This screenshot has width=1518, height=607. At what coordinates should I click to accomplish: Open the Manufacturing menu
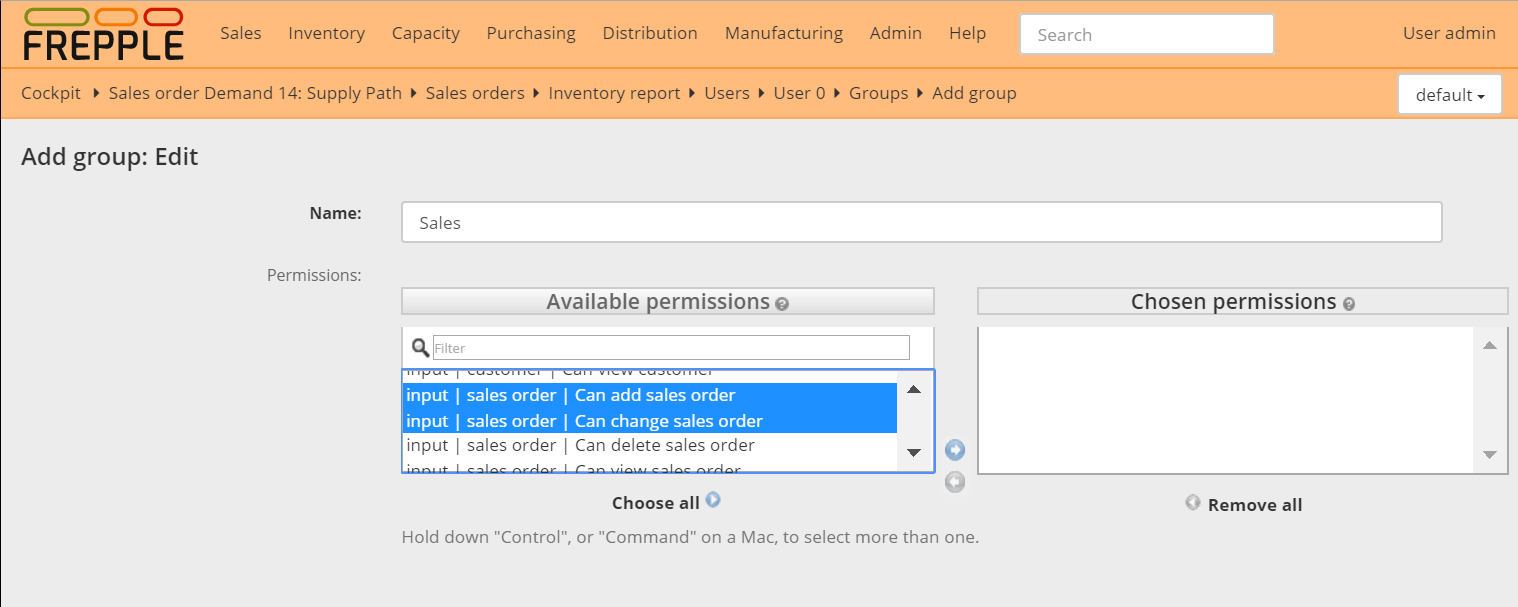[x=783, y=33]
